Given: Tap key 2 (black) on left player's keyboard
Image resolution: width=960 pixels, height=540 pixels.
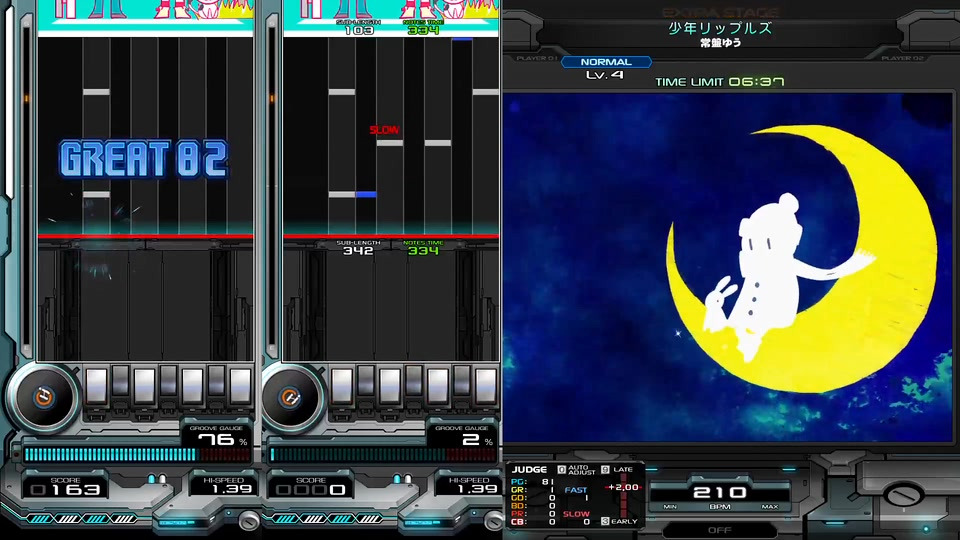Looking at the screenshot, I should [x=121, y=381].
